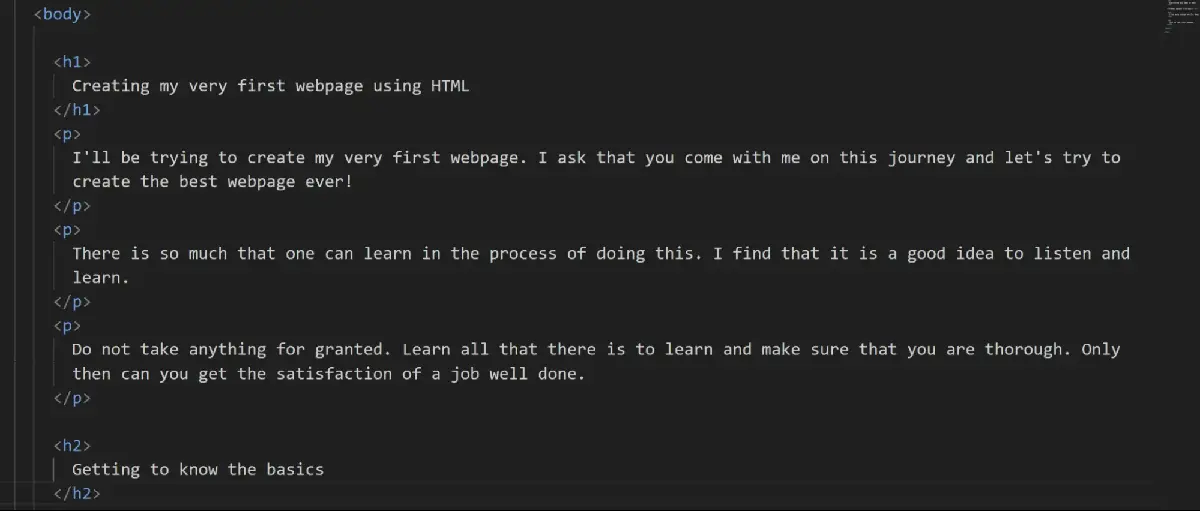Place cursor on the opening h1 tag
1200x511 pixels.
(72, 62)
